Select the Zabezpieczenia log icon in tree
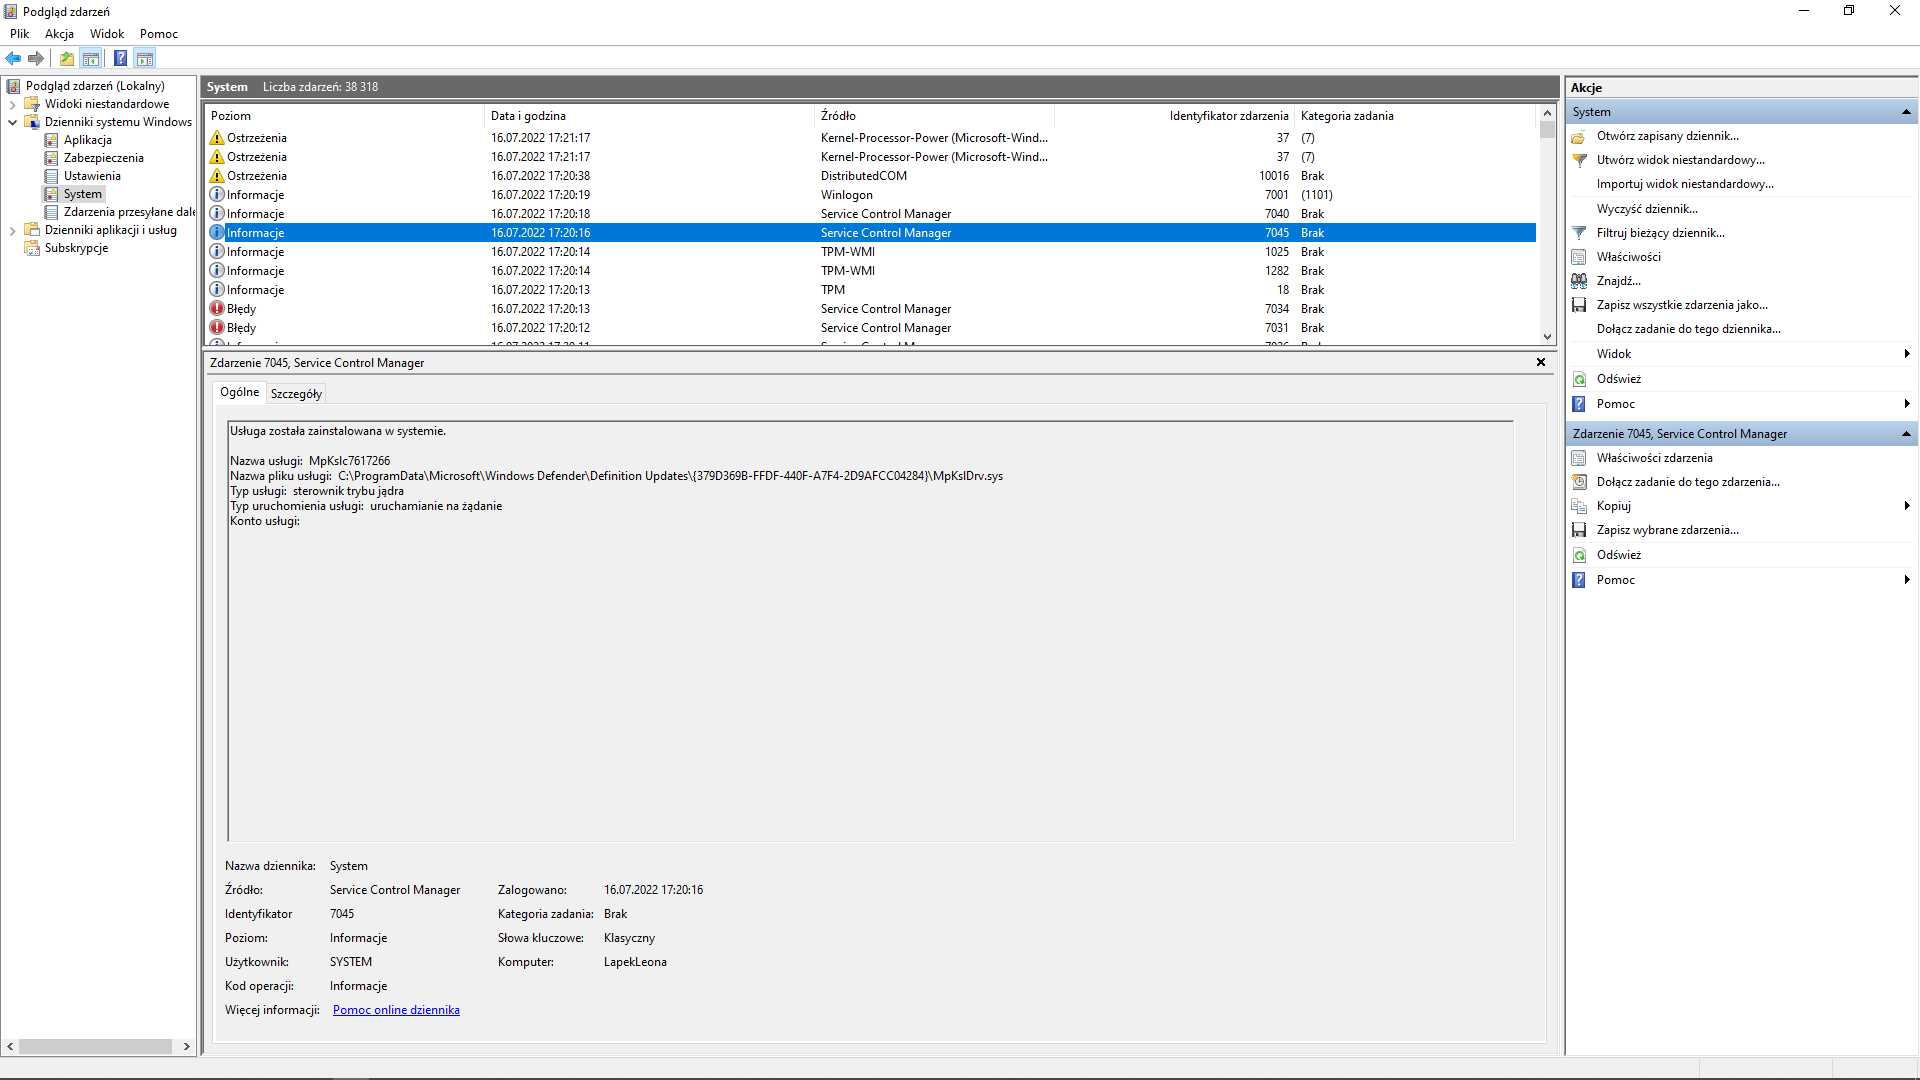The width and height of the screenshot is (1920, 1080). coord(52,158)
